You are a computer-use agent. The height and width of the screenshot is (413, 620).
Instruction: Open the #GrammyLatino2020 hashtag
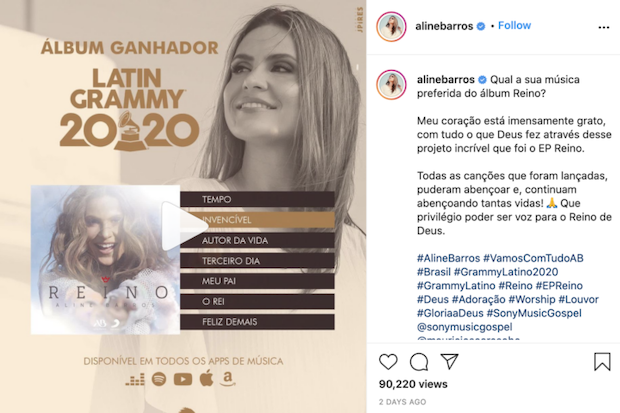click(506, 272)
